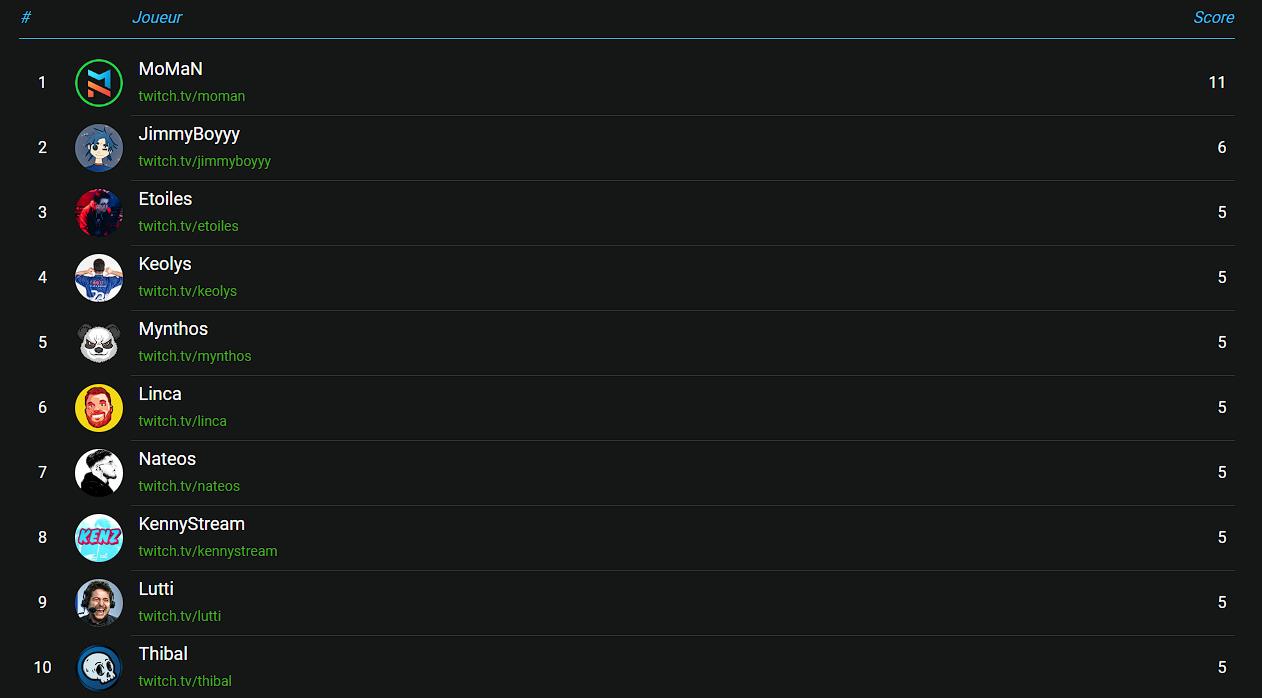Screen dimensions: 1262x698
Task: Click JimmyBoyyy's blue-haired avatar
Action: tap(99, 148)
